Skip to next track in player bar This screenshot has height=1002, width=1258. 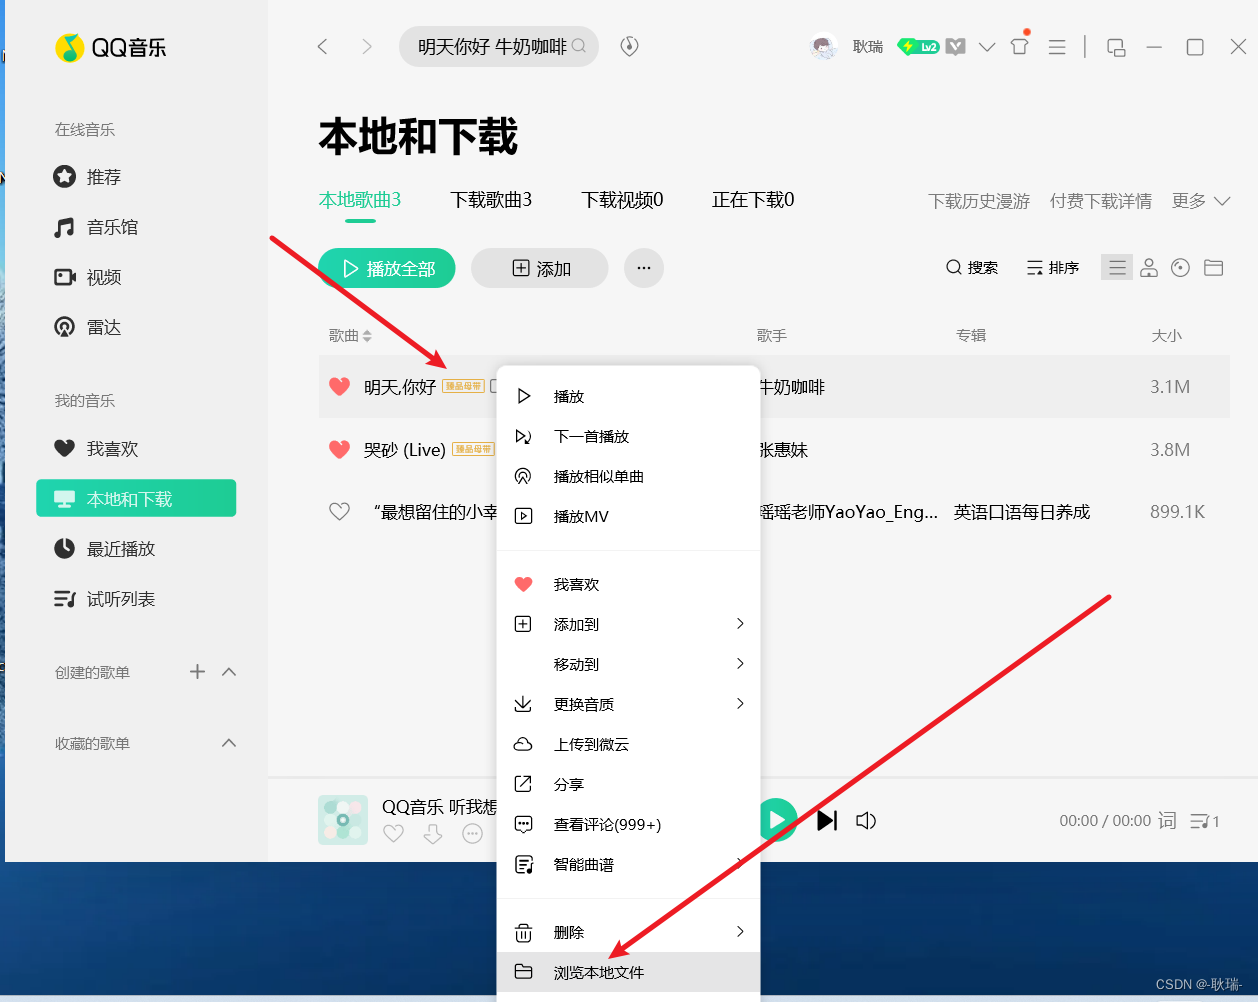click(827, 820)
